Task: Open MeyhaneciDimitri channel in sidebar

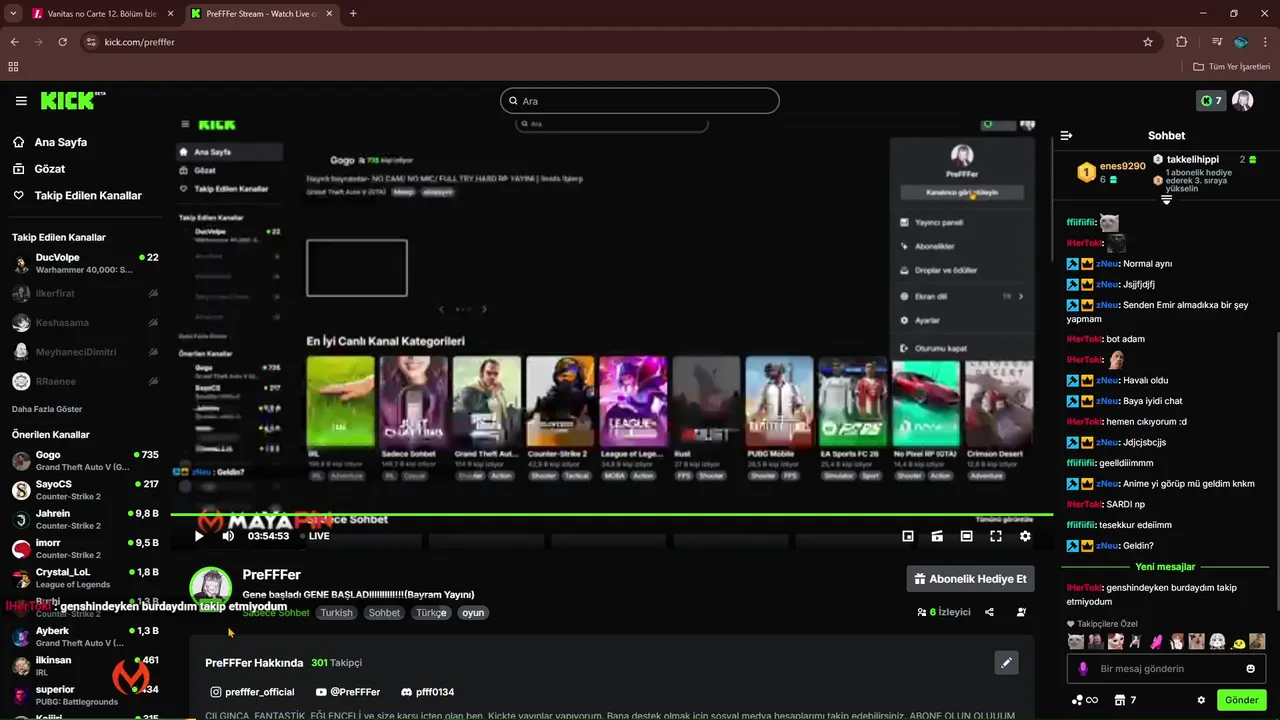Action: [85, 352]
